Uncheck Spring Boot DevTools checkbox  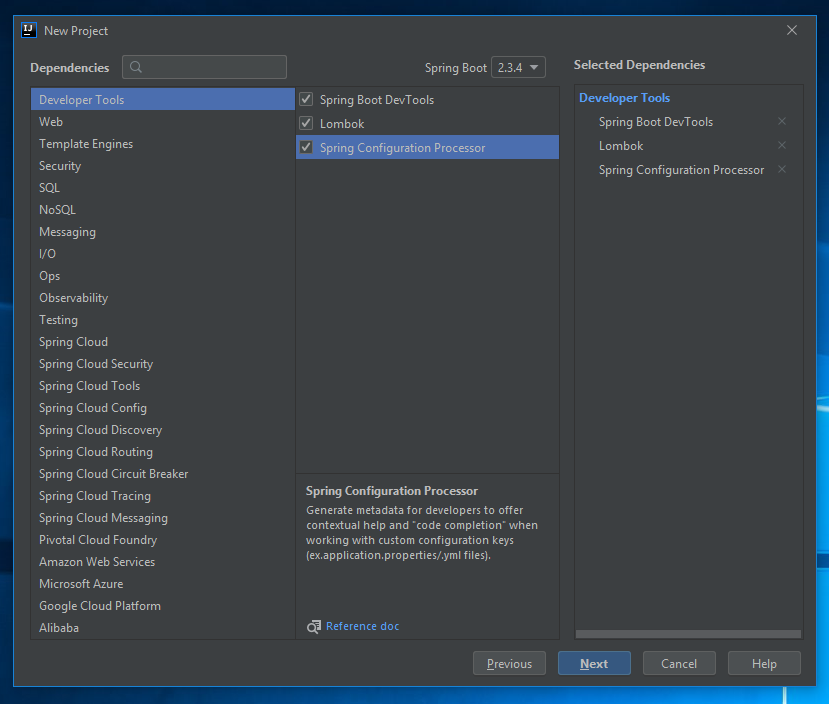click(306, 99)
